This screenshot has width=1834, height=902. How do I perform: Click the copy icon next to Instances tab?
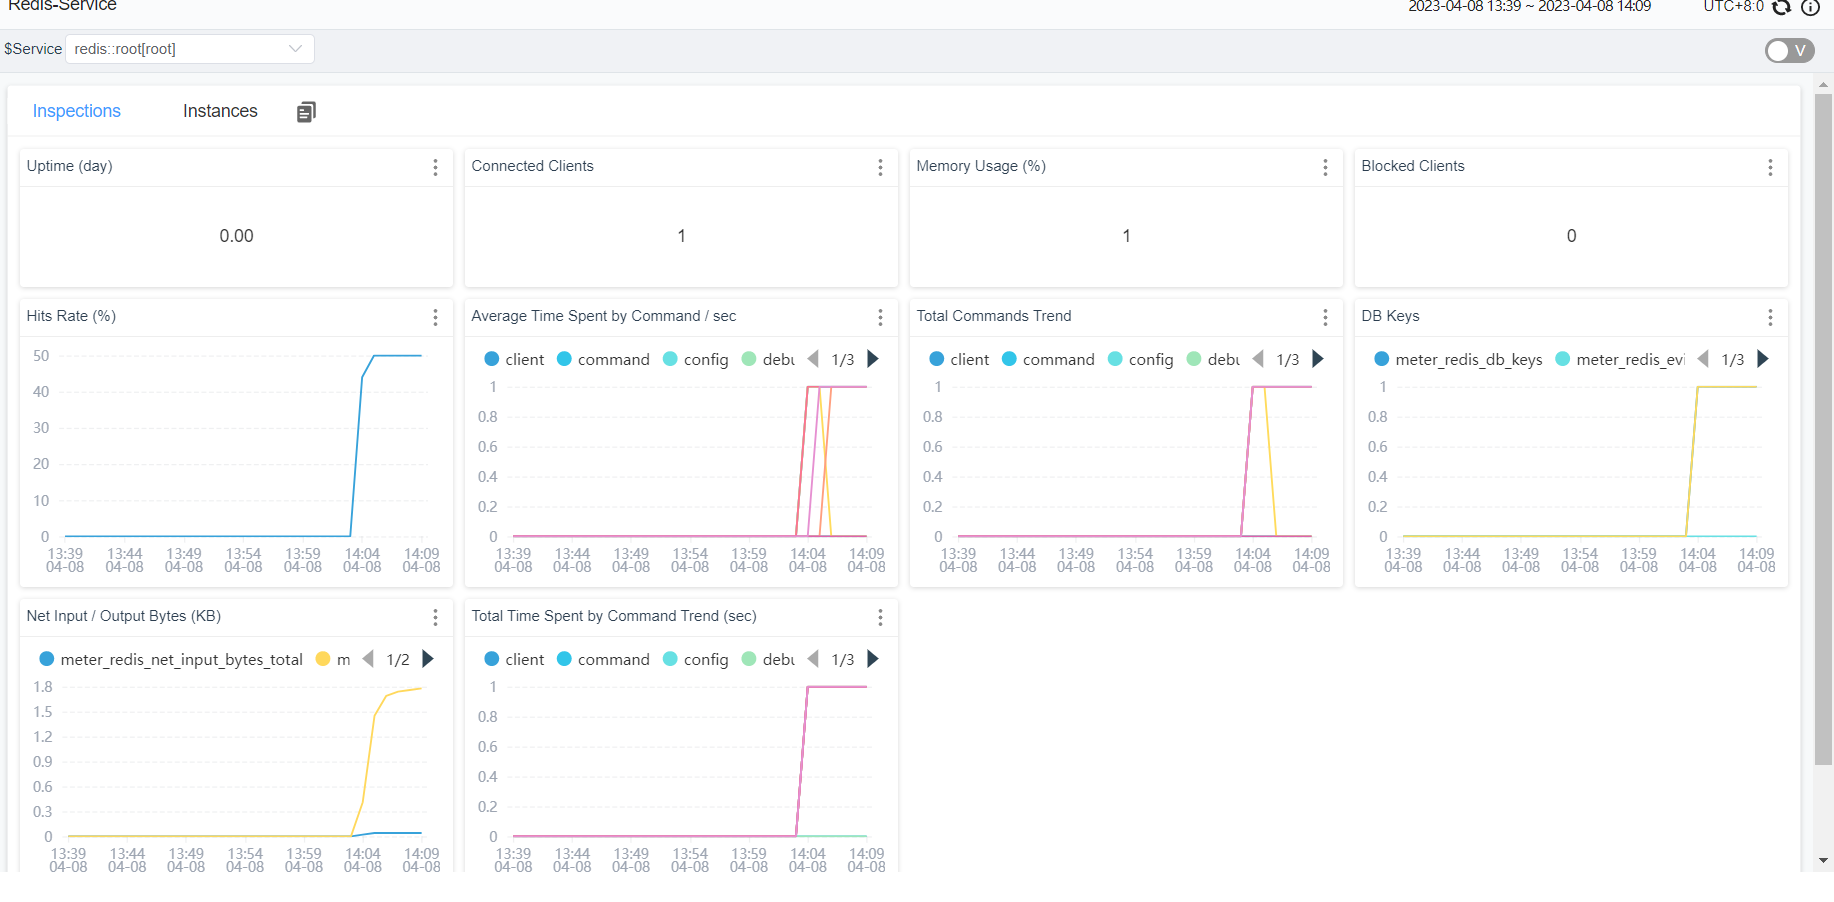[x=306, y=112]
